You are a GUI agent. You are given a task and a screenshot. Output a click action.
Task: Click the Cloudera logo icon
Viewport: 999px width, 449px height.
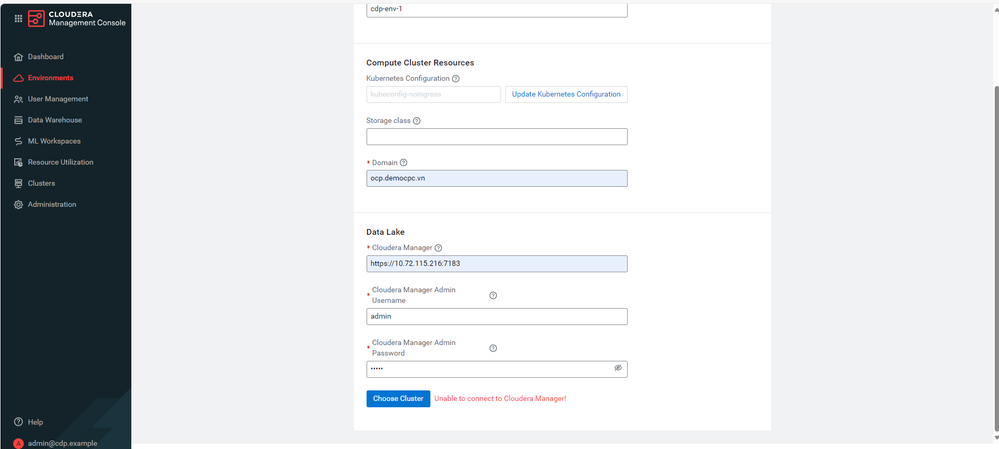[x=36, y=18]
